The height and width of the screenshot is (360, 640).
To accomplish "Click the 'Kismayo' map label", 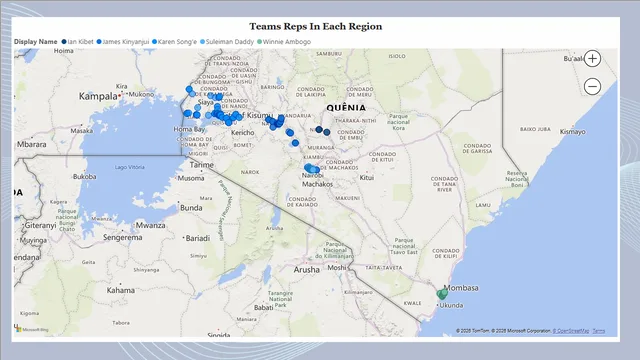I will [572, 132].
